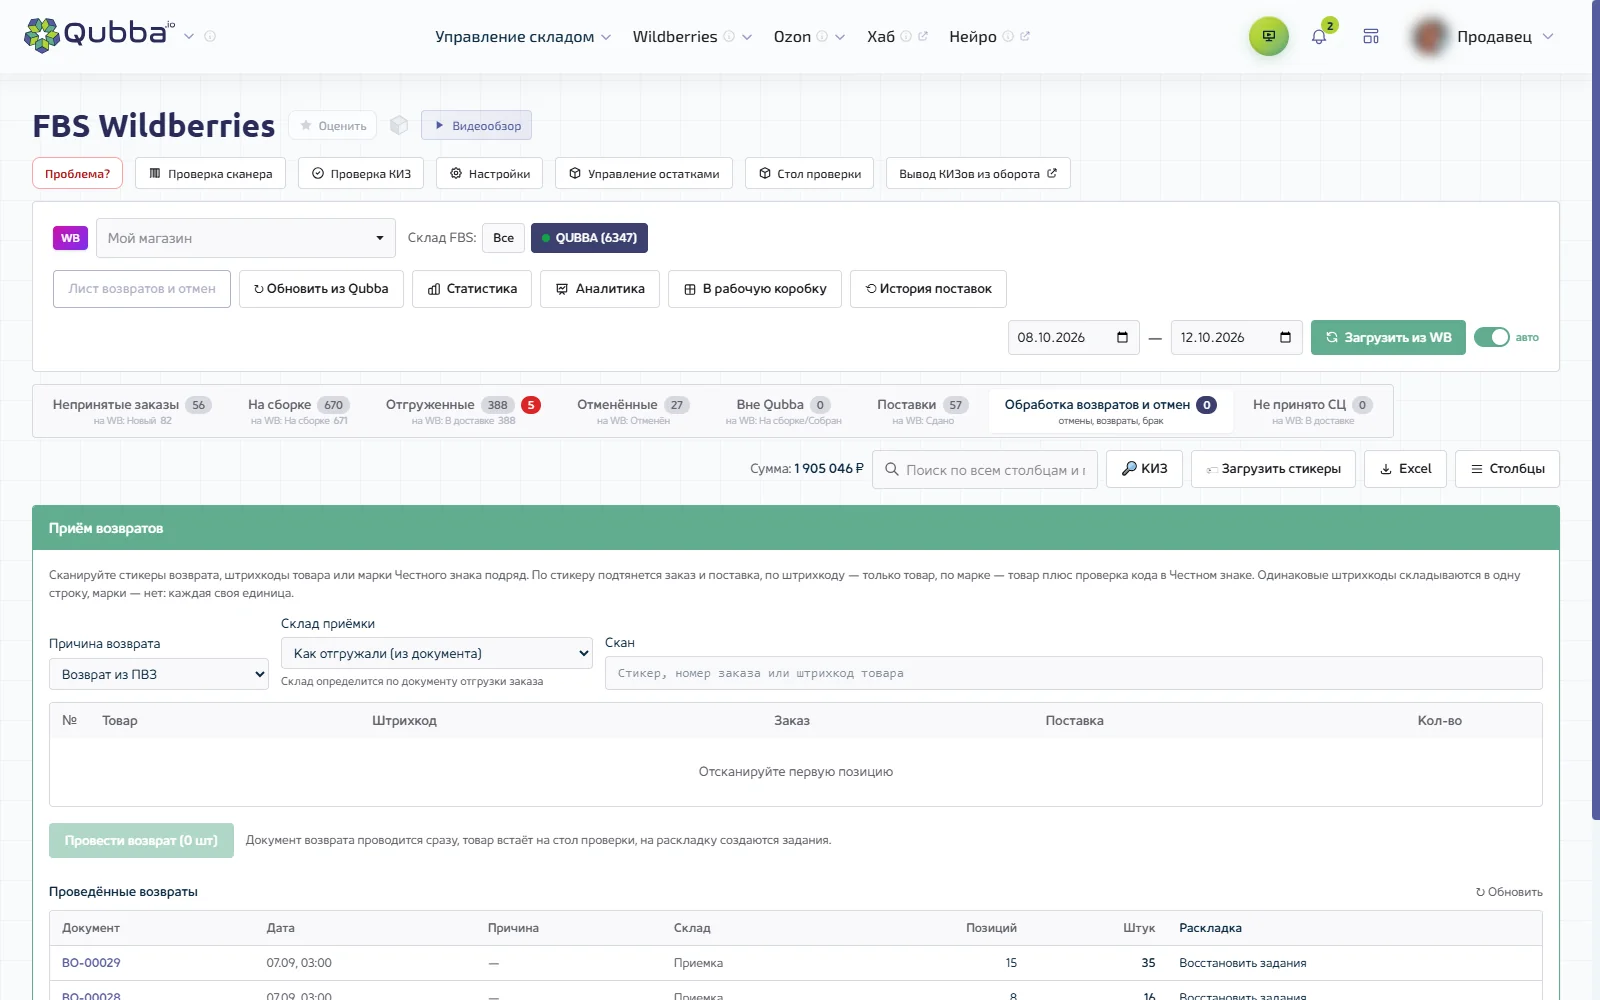Open the green monitor icon button
This screenshot has width=1600, height=1000.
coord(1268,36)
